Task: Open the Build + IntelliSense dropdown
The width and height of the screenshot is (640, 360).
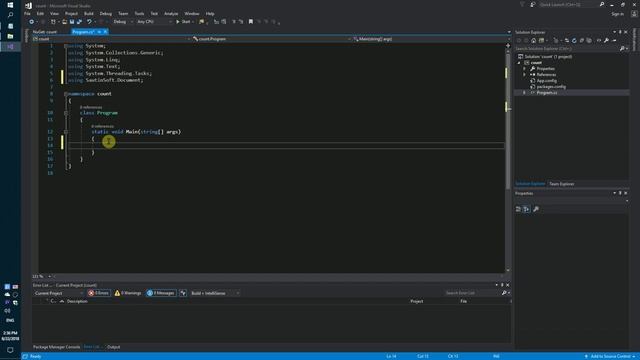Action: coord(215,293)
